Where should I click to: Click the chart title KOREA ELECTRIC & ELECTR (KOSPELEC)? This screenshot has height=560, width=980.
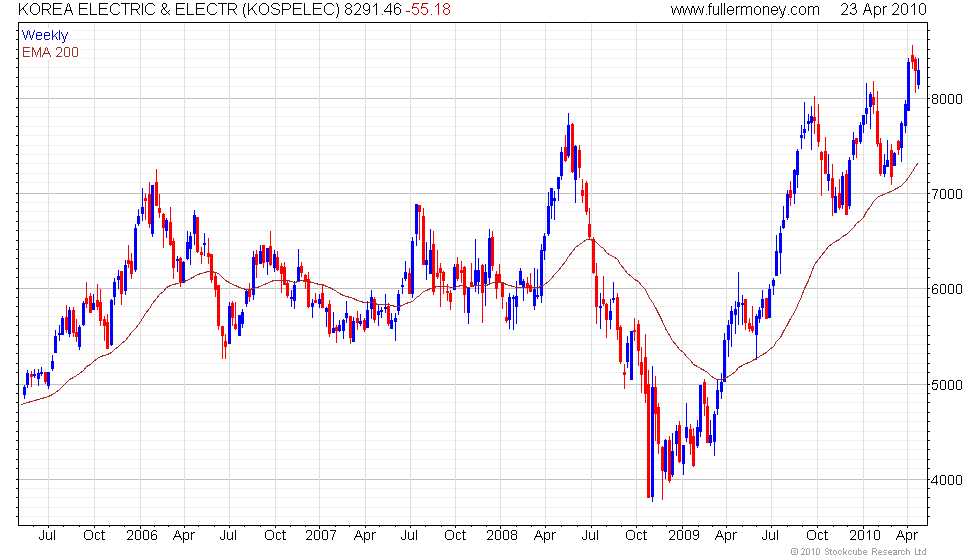(x=179, y=9)
